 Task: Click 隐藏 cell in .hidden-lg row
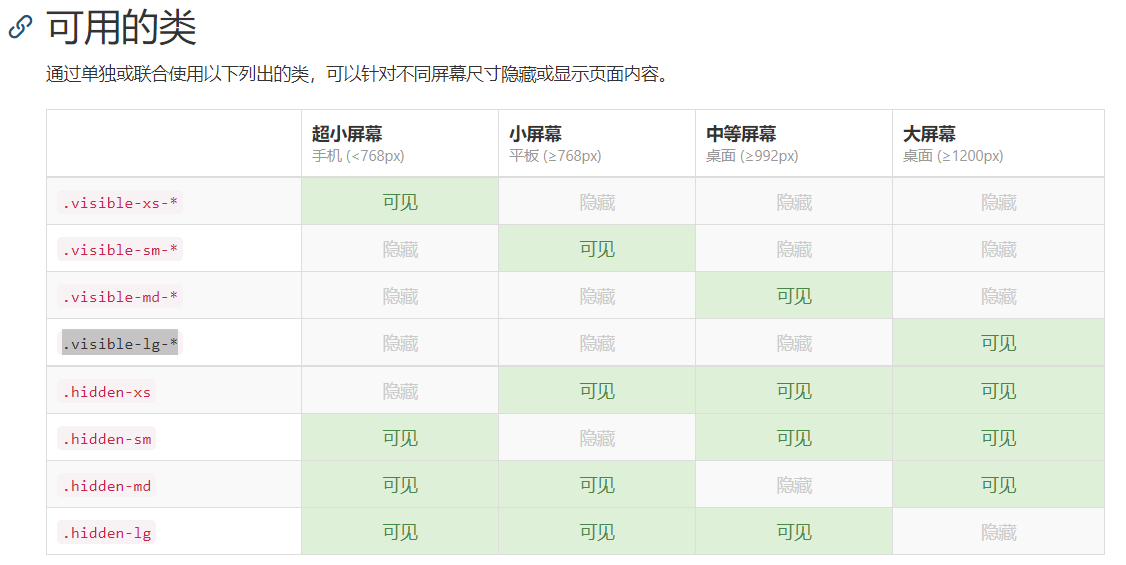click(998, 532)
